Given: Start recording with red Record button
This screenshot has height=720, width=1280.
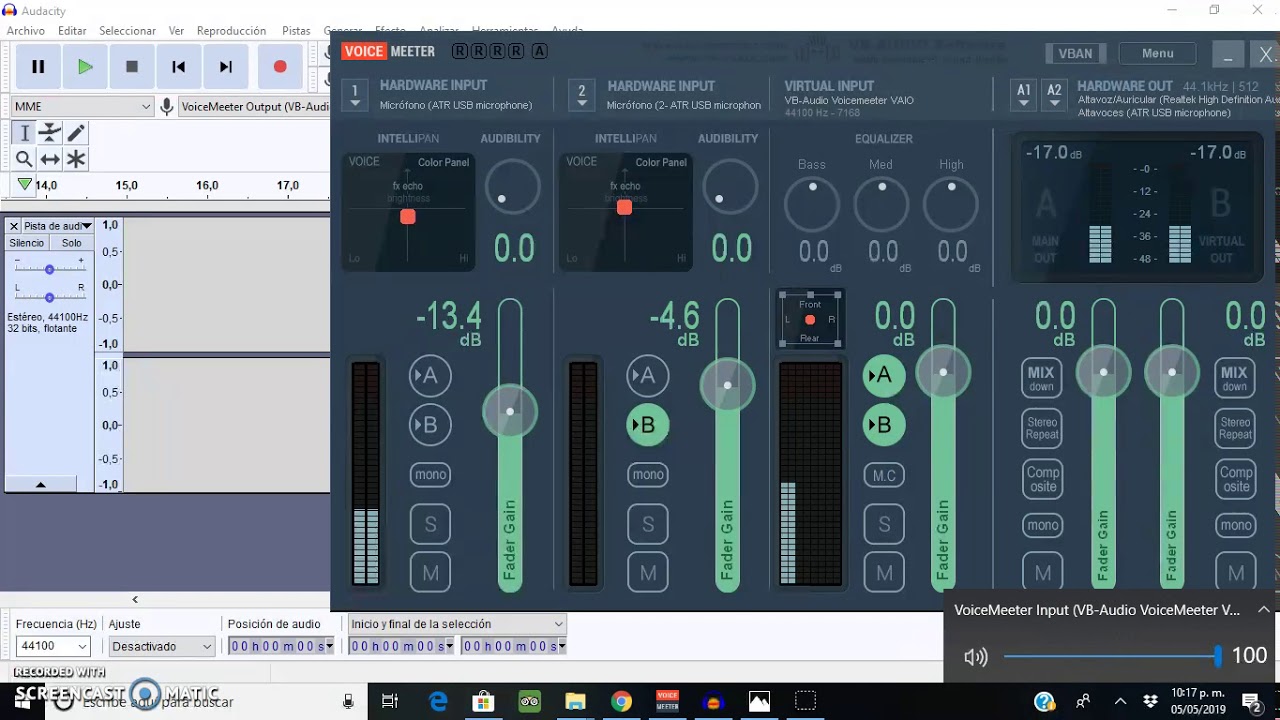Looking at the screenshot, I should pyautogui.click(x=280, y=67).
